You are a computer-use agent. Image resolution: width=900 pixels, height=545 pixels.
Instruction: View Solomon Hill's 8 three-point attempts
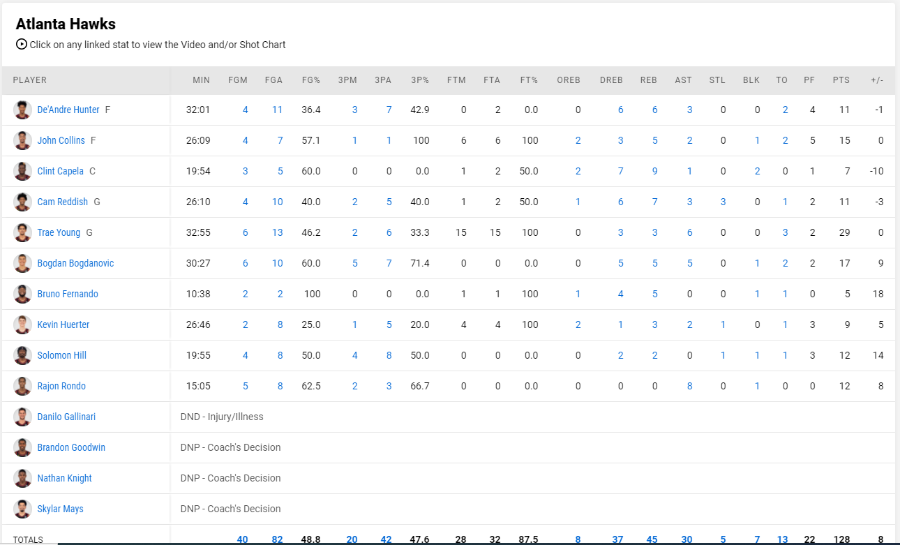389,355
